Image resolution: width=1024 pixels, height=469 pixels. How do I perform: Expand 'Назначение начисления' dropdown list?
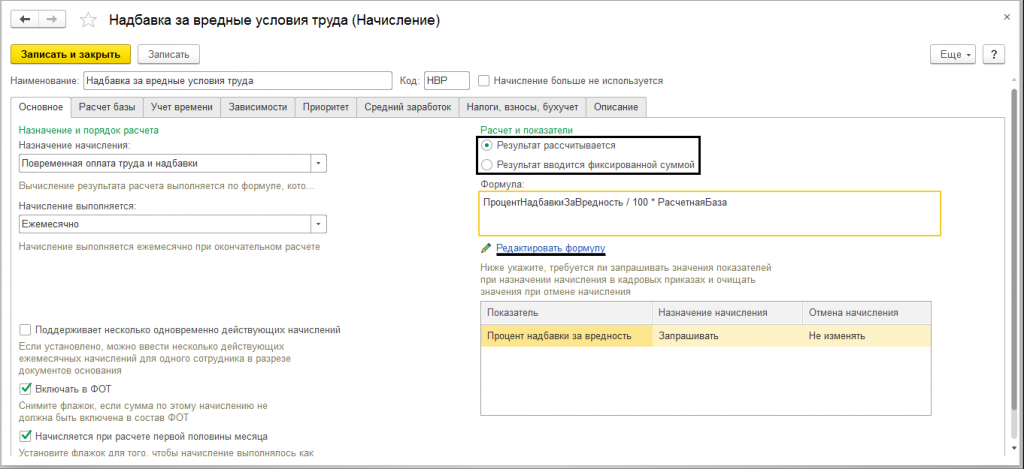pyautogui.click(x=318, y=162)
